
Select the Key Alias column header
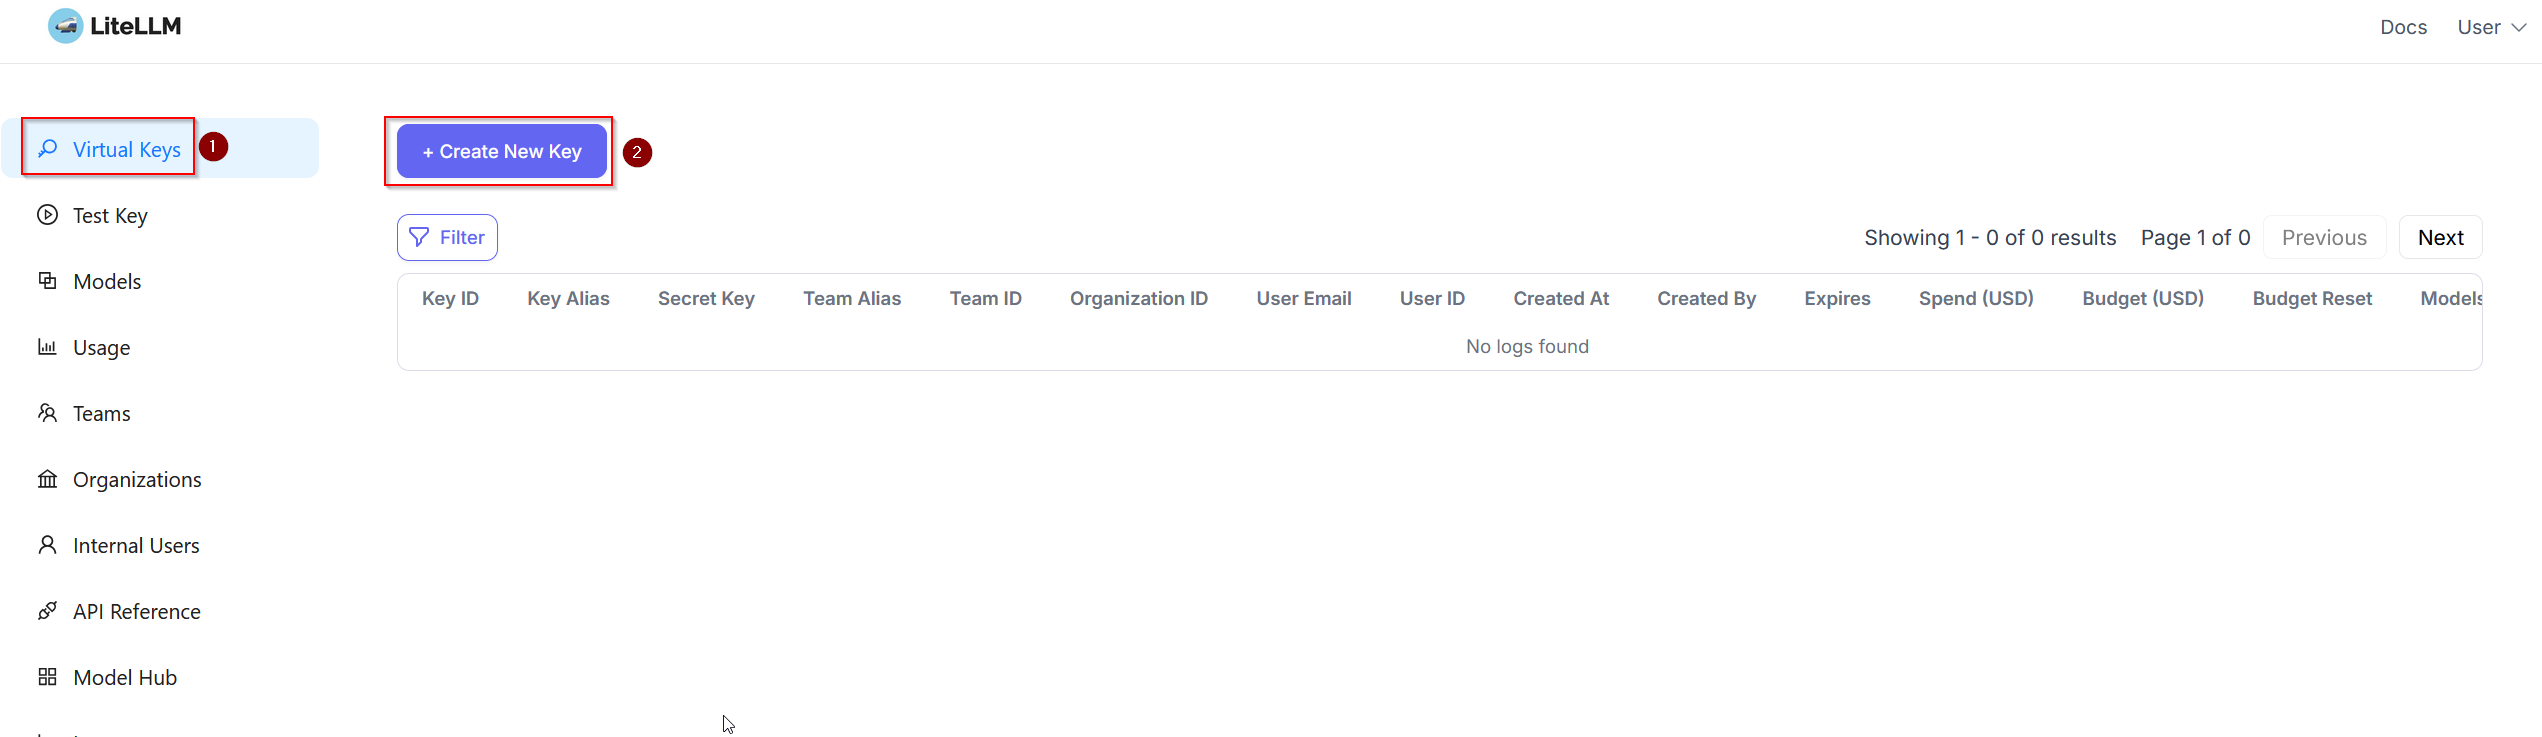[568, 298]
